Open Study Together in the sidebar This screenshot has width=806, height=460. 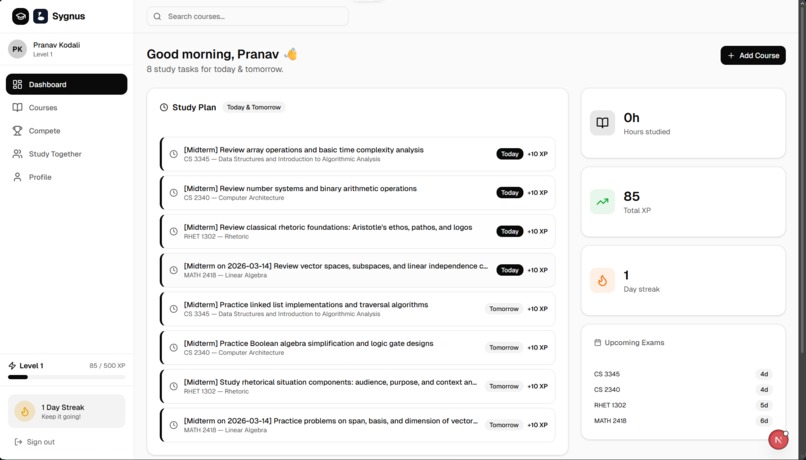point(66,154)
